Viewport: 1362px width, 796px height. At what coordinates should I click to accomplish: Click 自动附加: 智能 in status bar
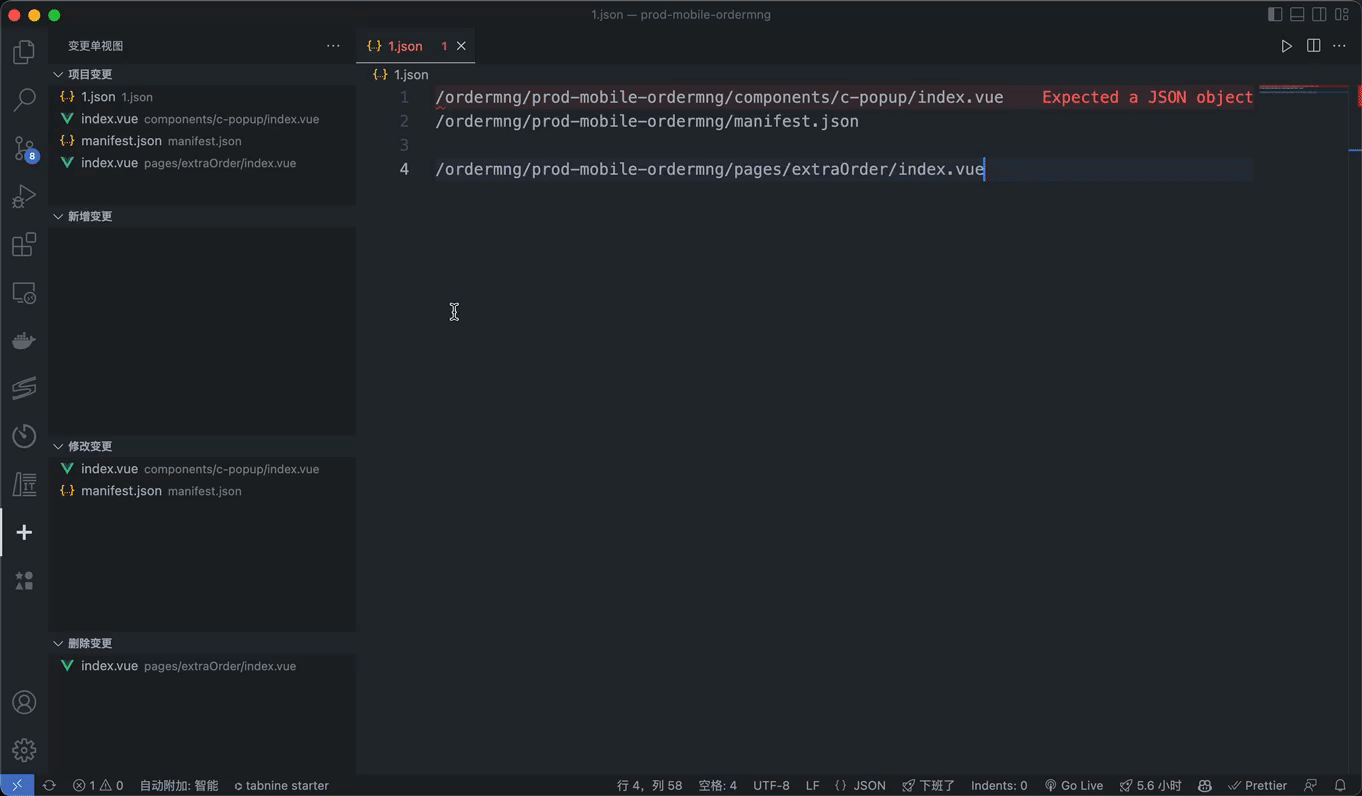click(x=179, y=785)
